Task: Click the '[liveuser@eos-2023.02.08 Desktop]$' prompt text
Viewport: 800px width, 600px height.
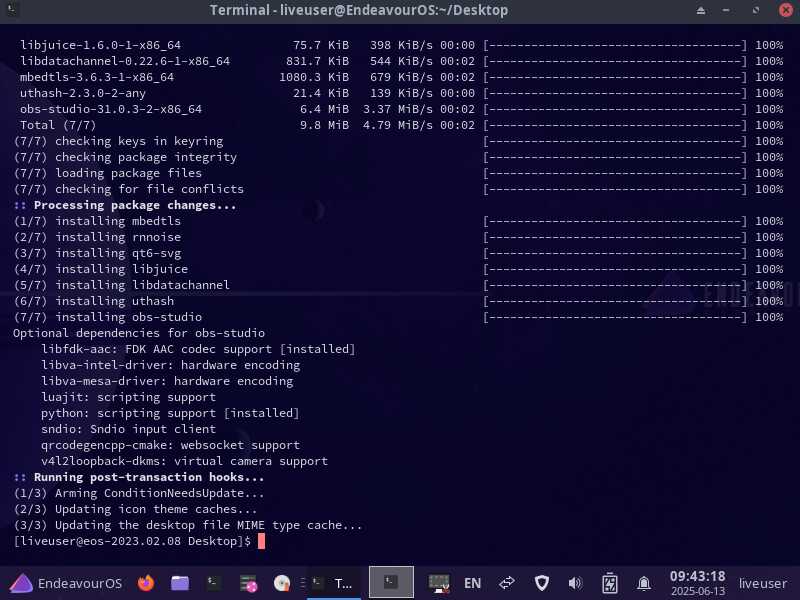Action: point(132,541)
